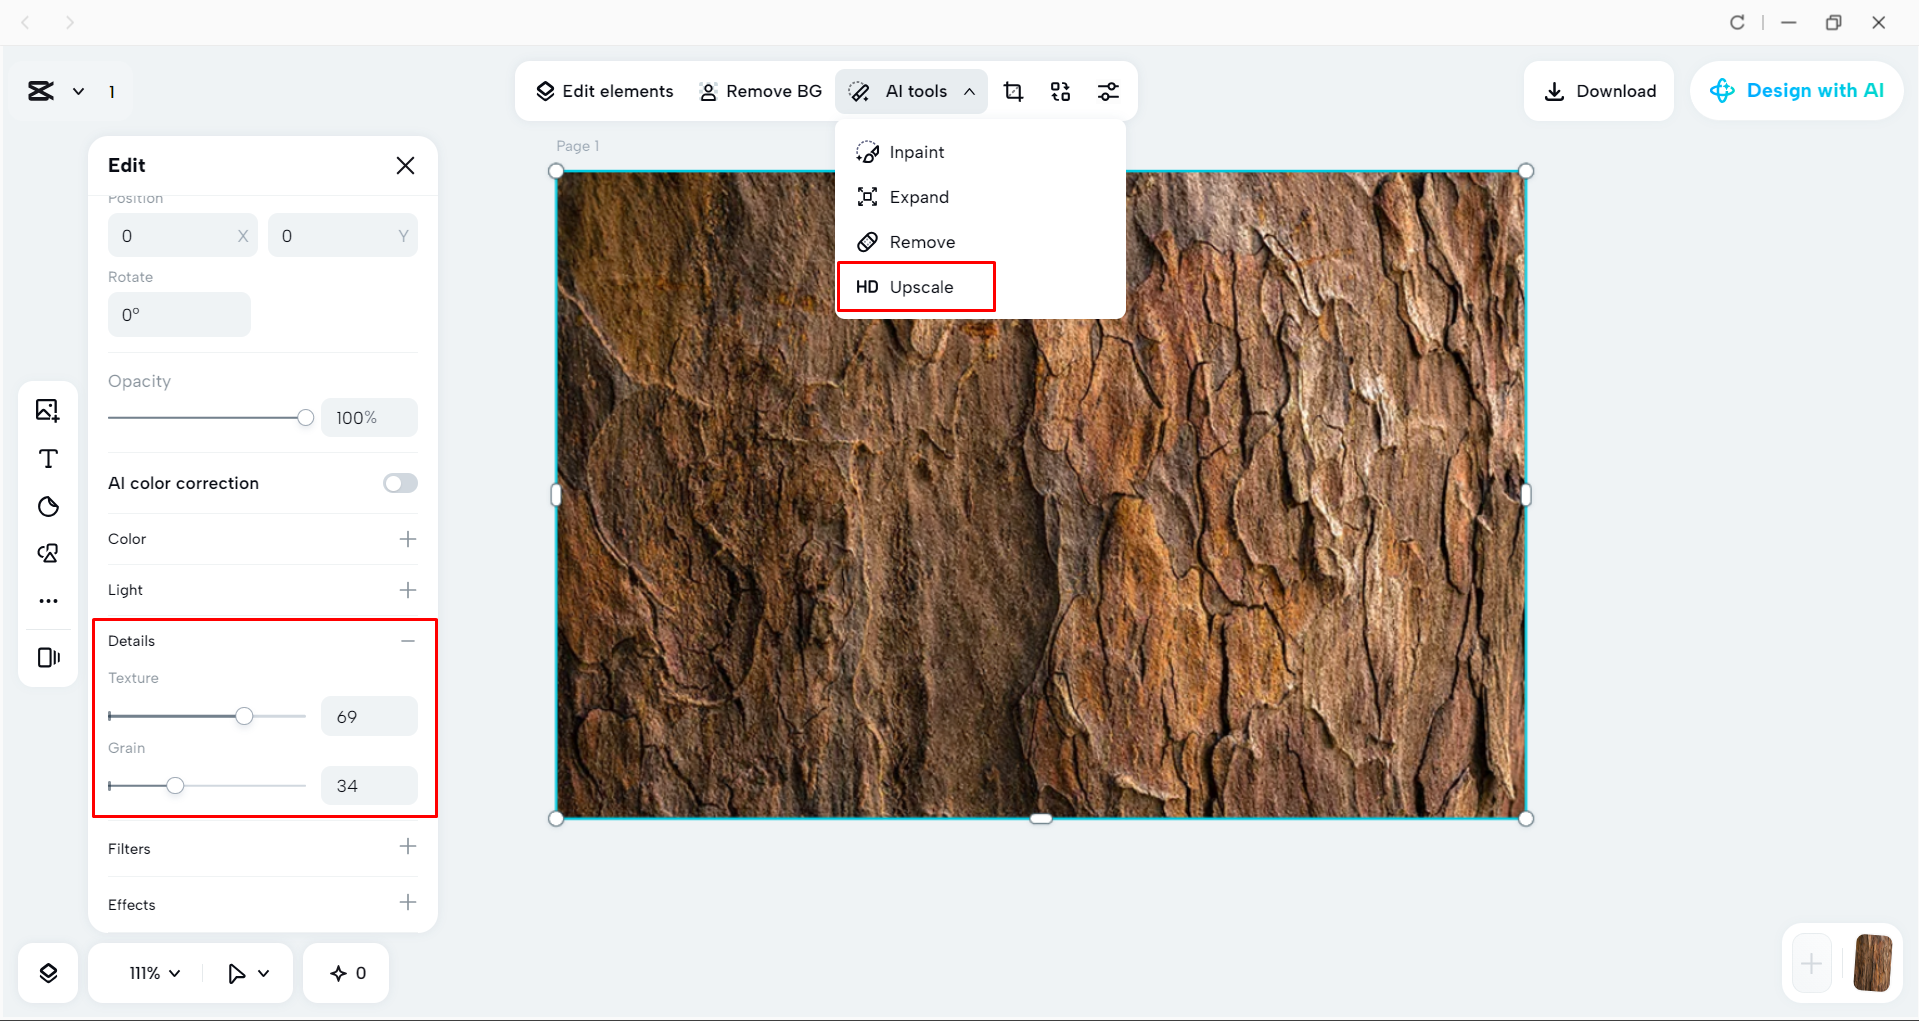The width and height of the screenshot is (1919, 1021).
Task: Click the pointer select tool icon
Action: 236,973
